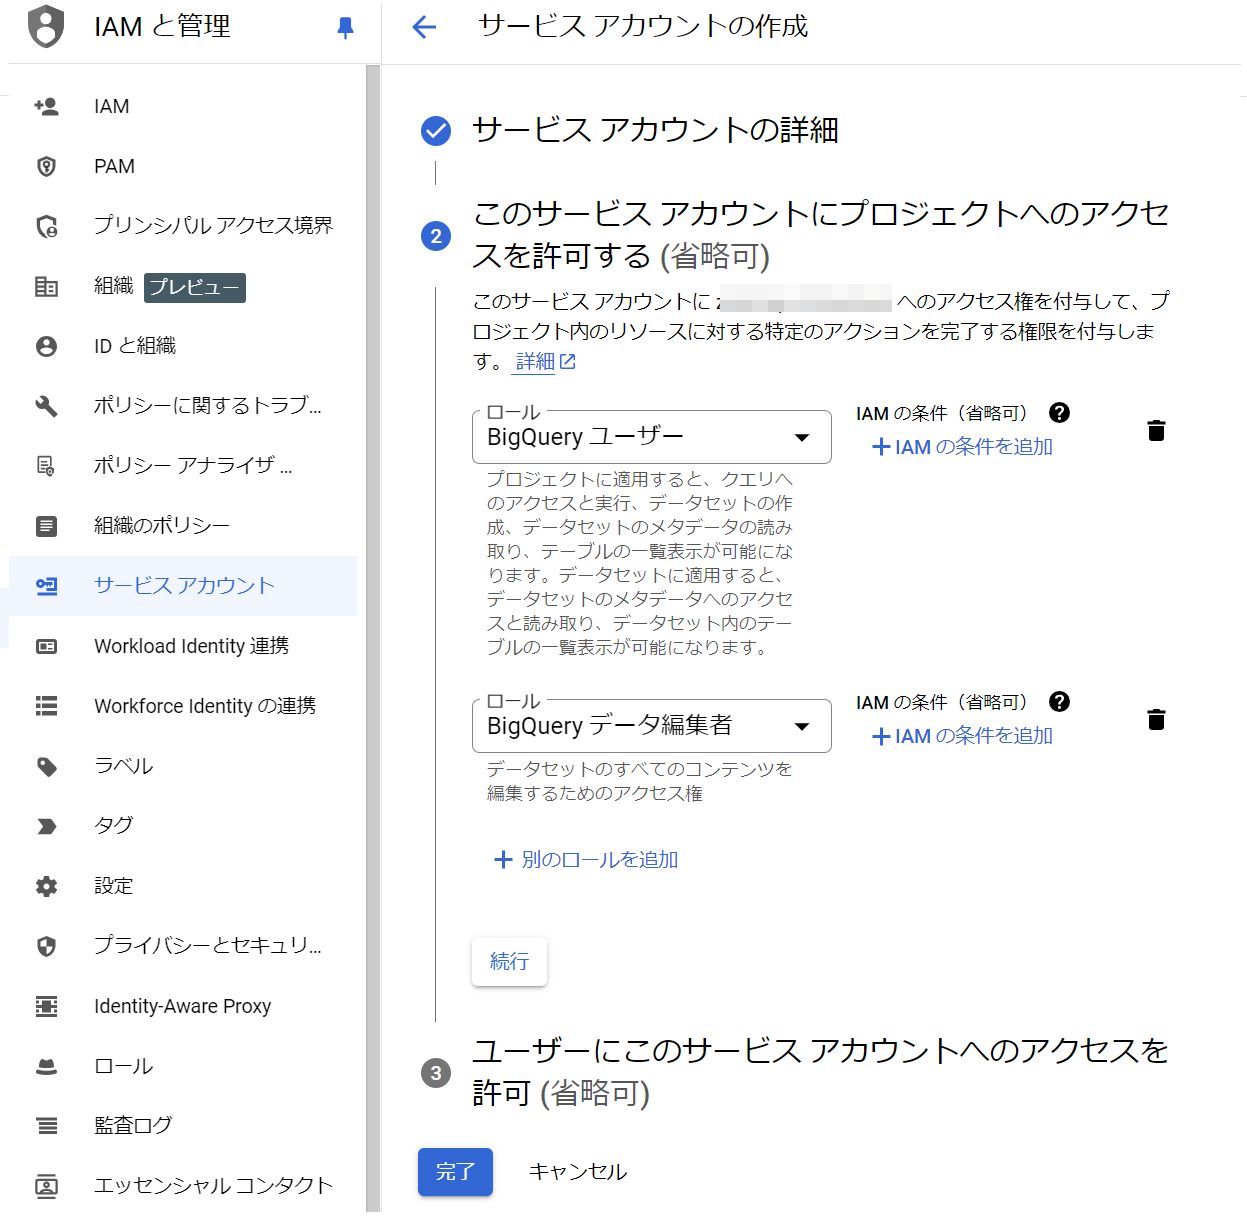Image resolution: width=1247 pixels, height=1223 pixels.
Task: Delete the BigQuery データ編集者 role row
Action: (1156, 720)
